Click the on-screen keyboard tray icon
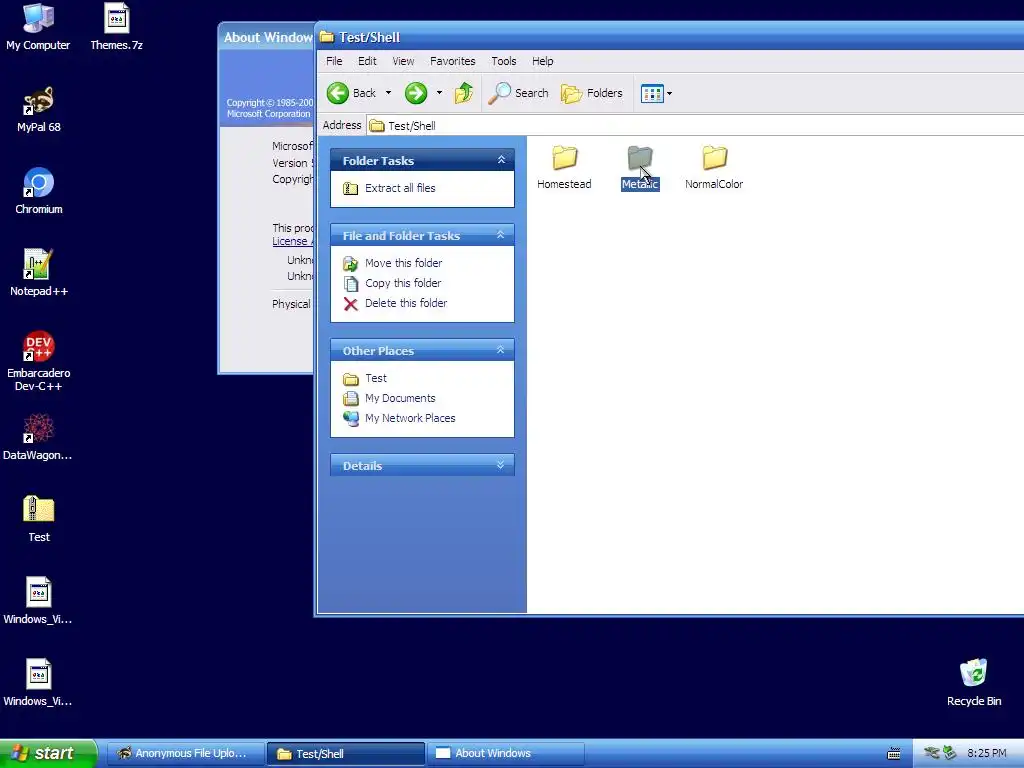 click(x=893, y=754)
